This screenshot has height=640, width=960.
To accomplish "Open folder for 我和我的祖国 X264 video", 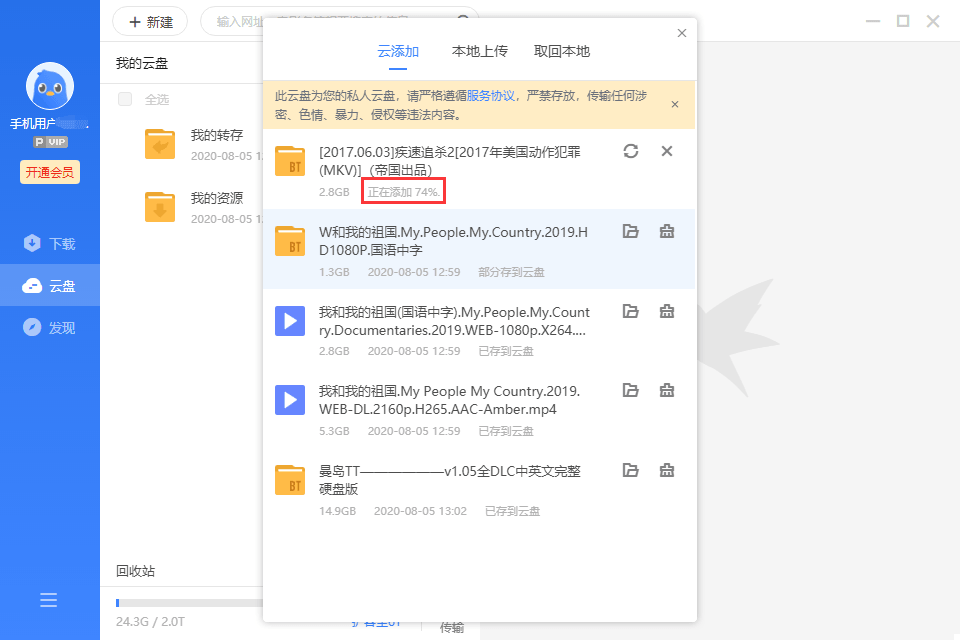I will point(630,311).
